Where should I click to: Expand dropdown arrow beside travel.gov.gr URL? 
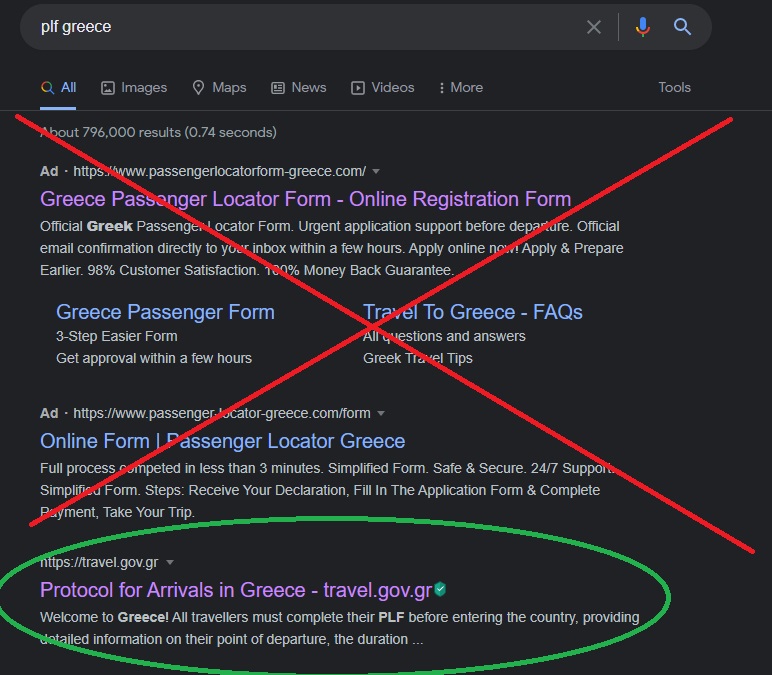[170, 562]
